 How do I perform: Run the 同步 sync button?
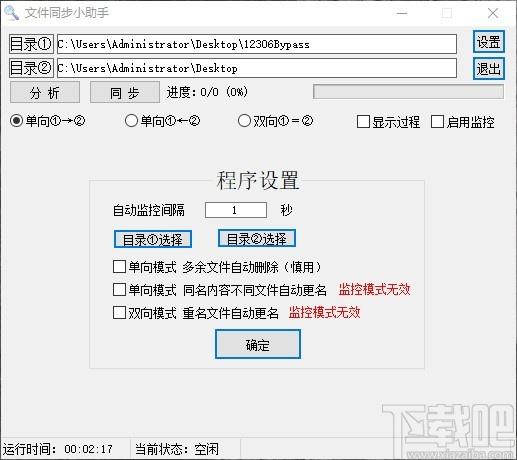pyautogui.click(x=125, y=92)
